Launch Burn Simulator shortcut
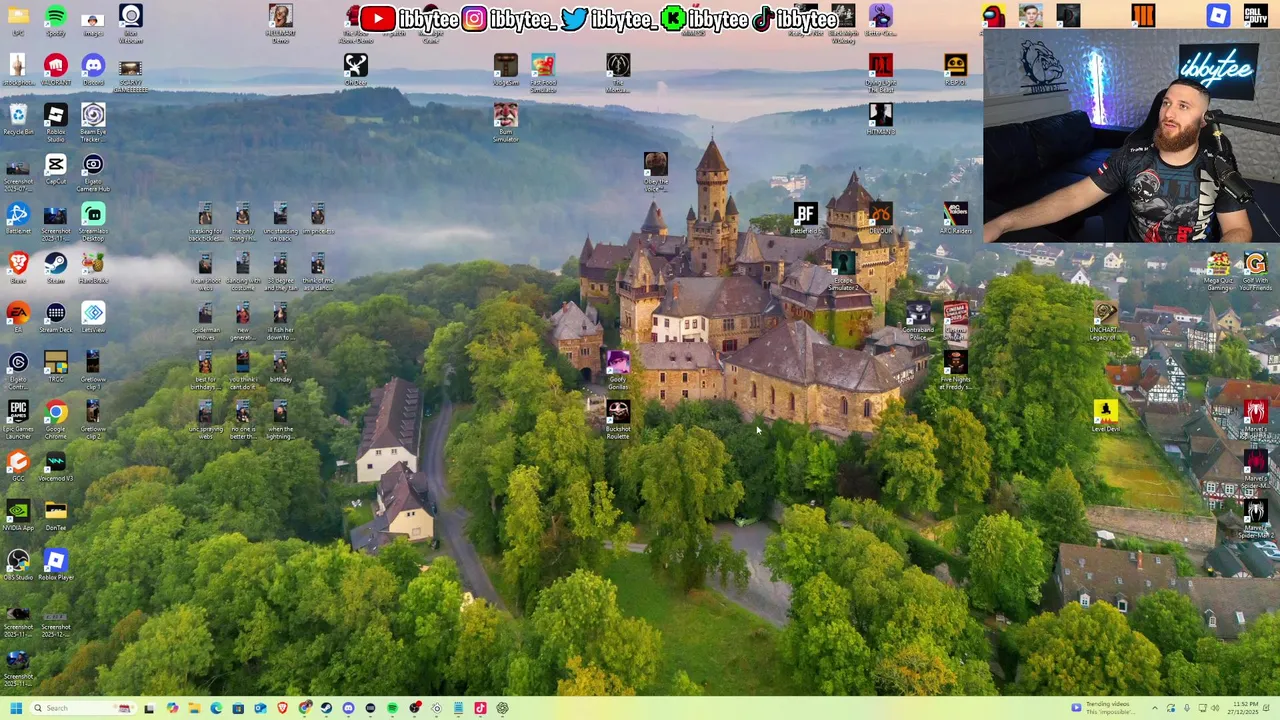 coord(506,122)
